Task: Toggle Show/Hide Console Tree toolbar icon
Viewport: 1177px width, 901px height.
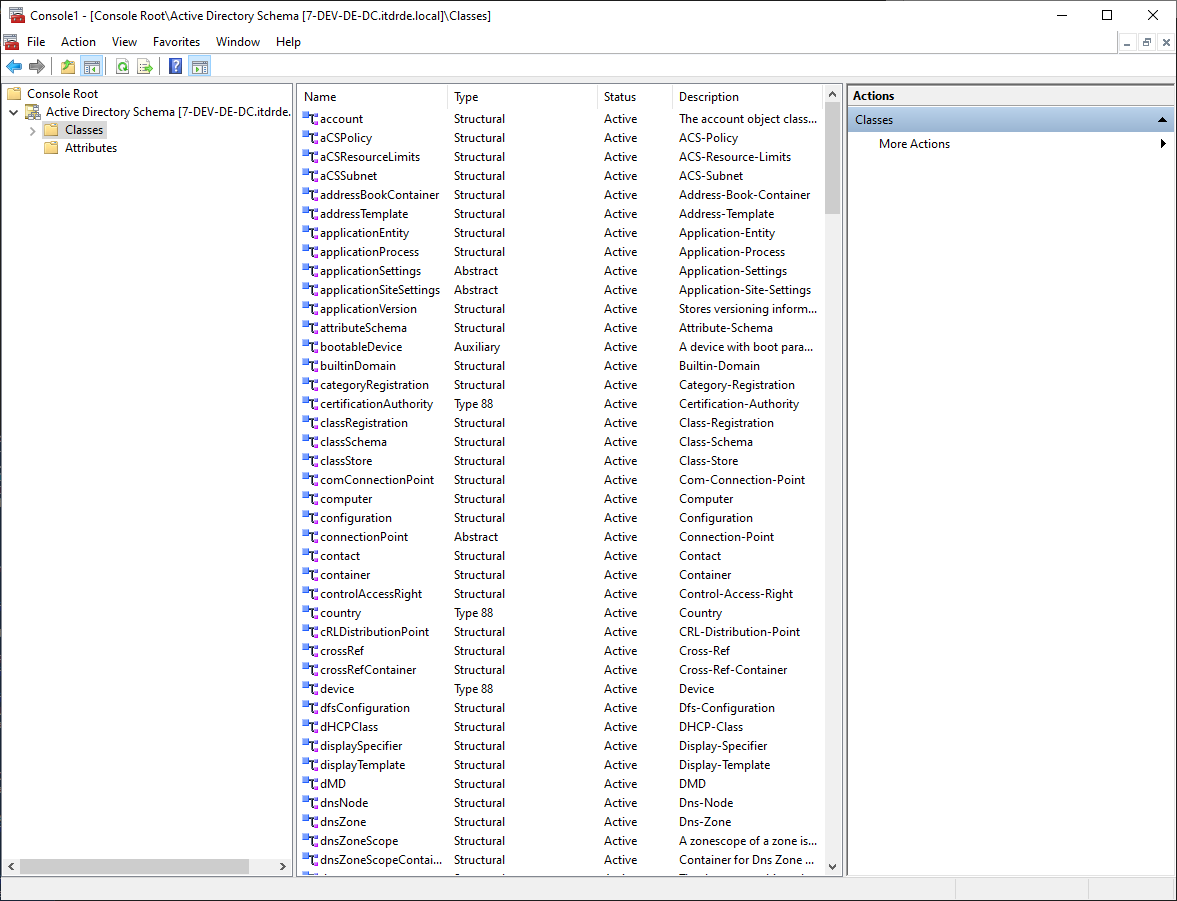Action: click(x=92, y=67)
